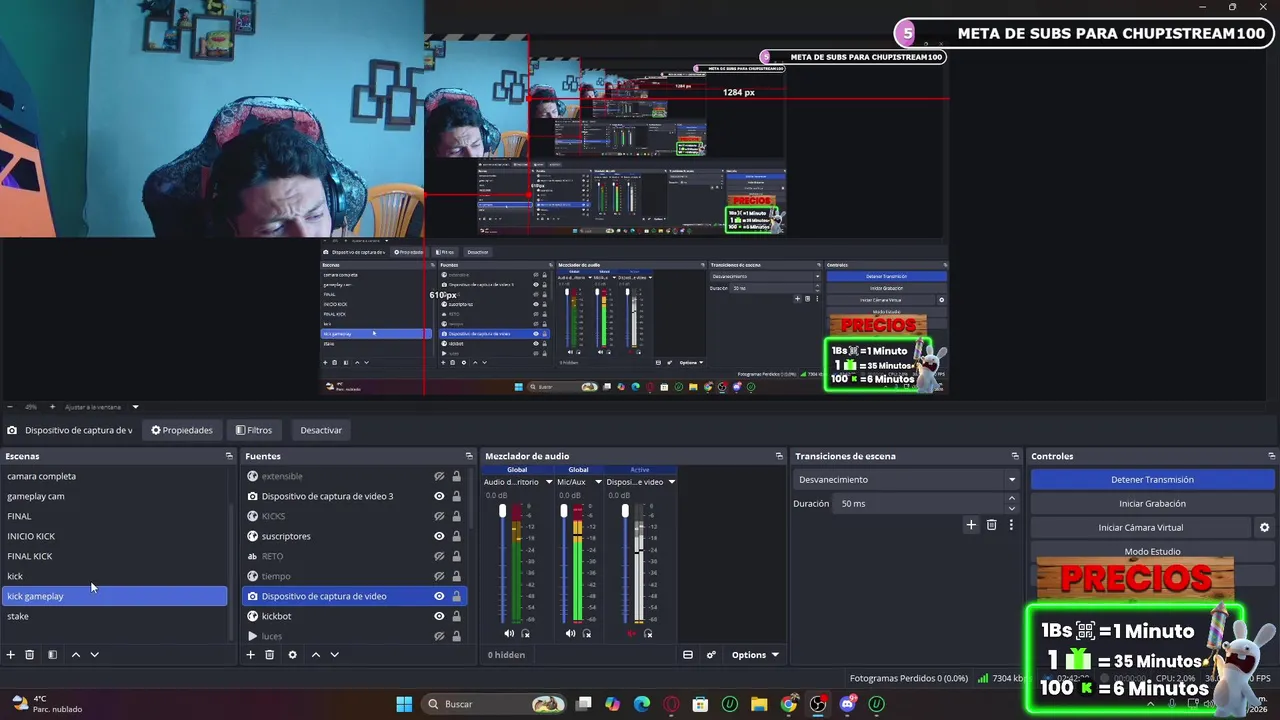
Task: Open Filtros for selected source
Action: tap(254, 430)
